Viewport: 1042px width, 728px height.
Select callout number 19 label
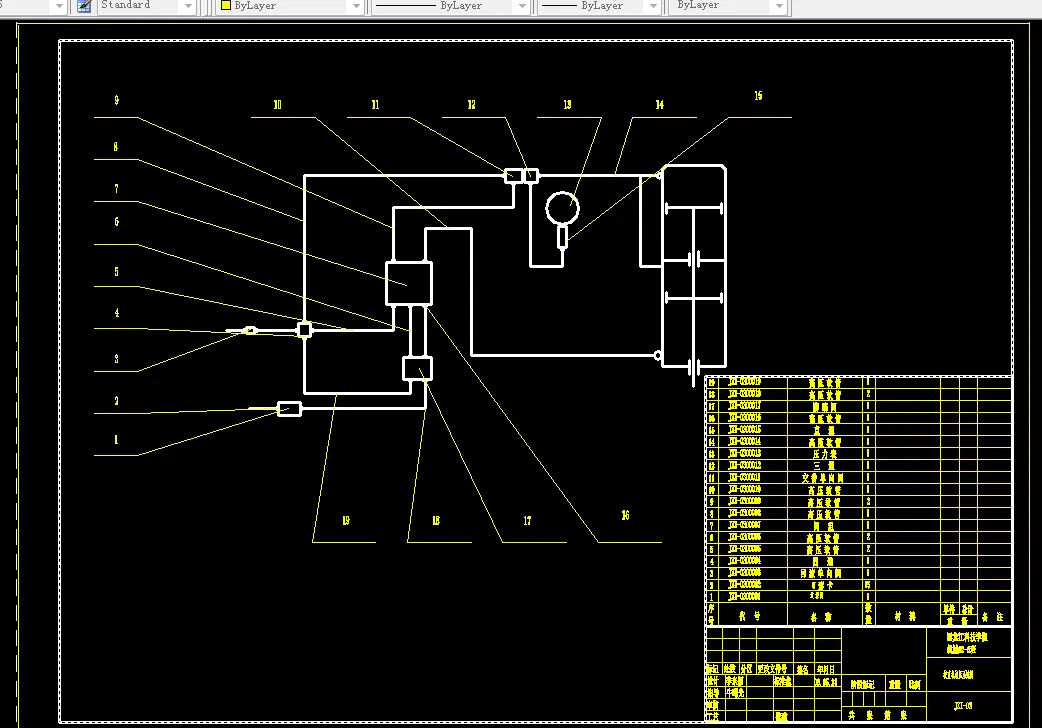(346, 521)
